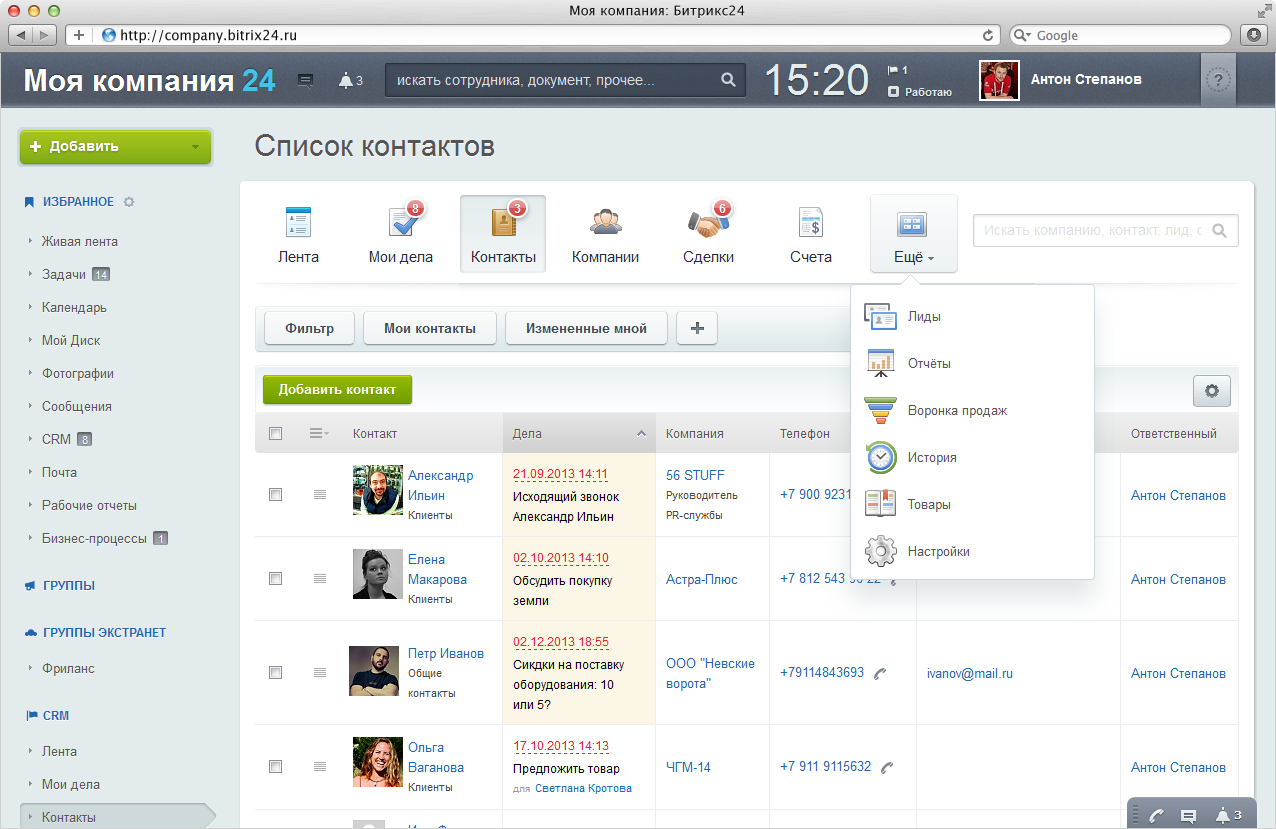Image resolution: width=1276 pixels, height=829 pixels.
Task: Apply Измененные мной filter
Action: click(x=586, y=328)
